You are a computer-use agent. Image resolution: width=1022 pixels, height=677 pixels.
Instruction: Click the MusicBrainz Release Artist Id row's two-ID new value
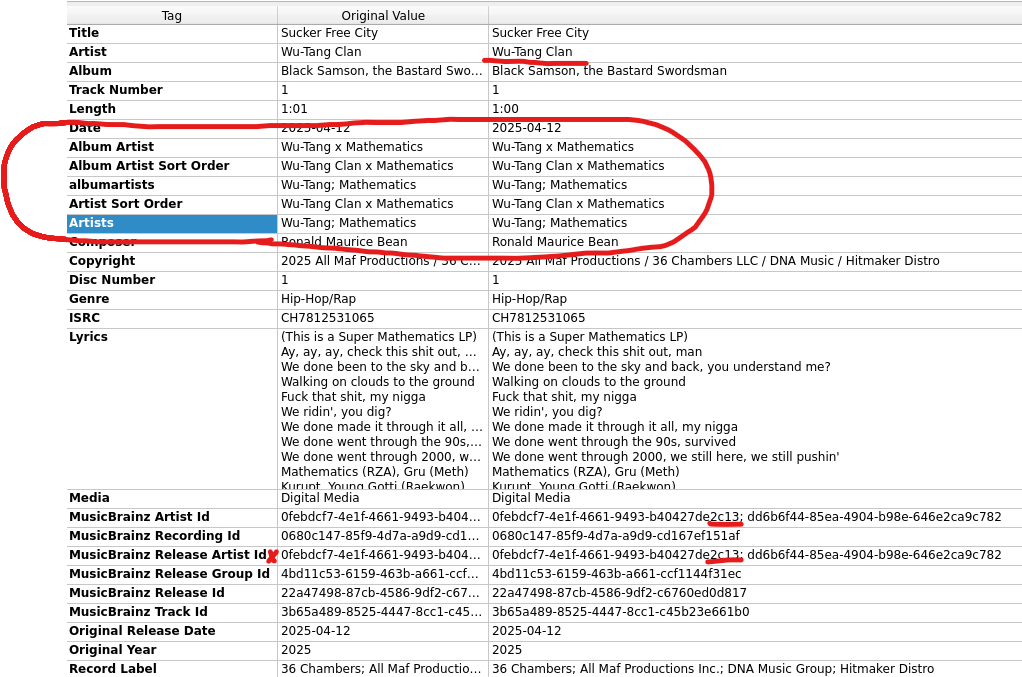point(746,555)
